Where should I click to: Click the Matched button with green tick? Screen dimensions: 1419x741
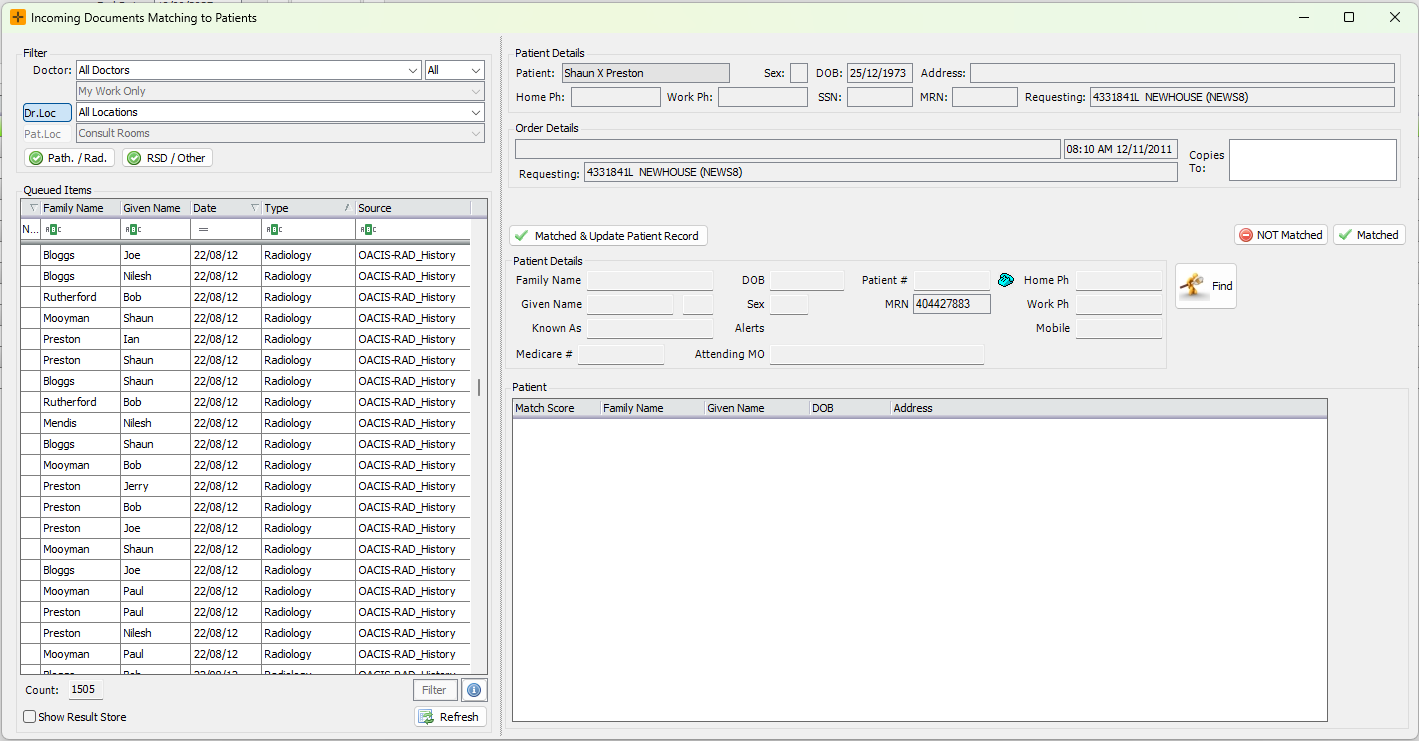1368,235
